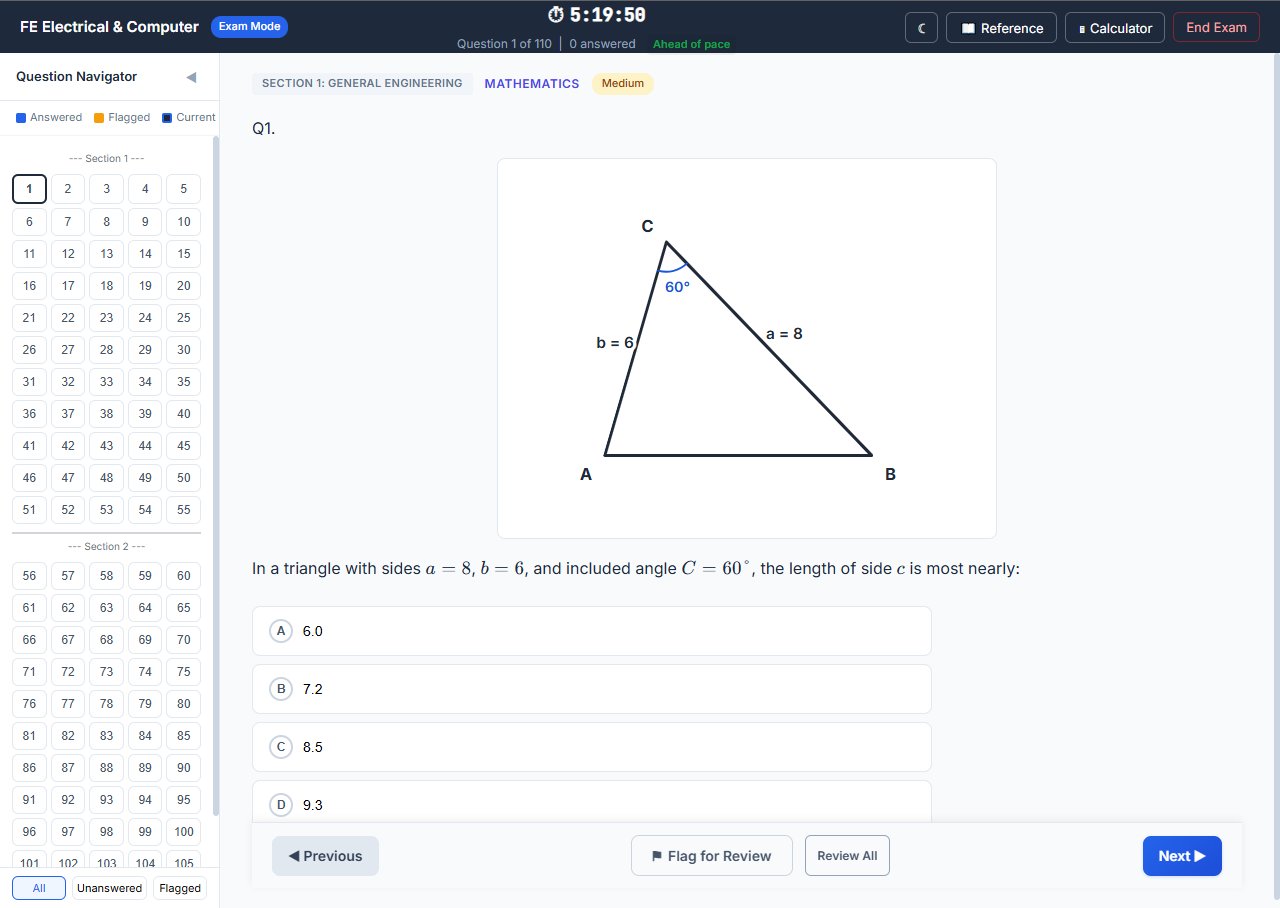The width and height of the screenshot is (1280, 908).
Task: Click the Question 1 of 110 text
Action: [504, 44]
